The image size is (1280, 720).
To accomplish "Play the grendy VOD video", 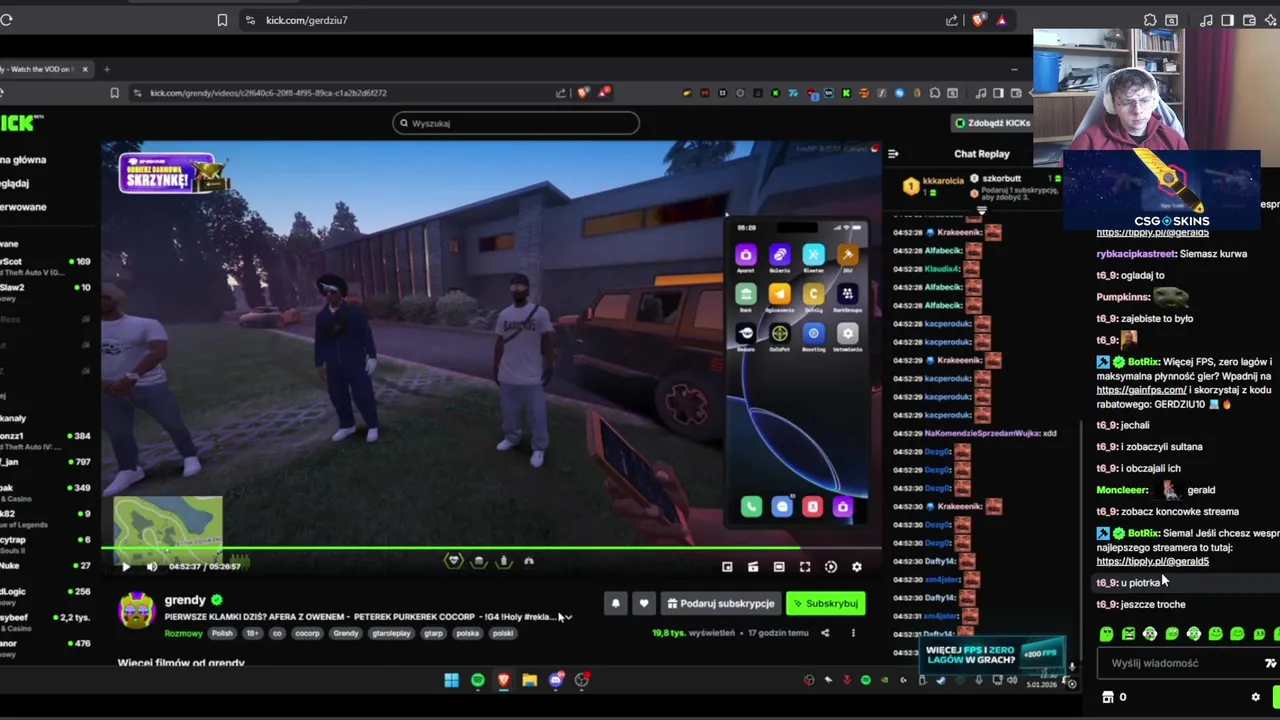I will click(x=126, y=567).
